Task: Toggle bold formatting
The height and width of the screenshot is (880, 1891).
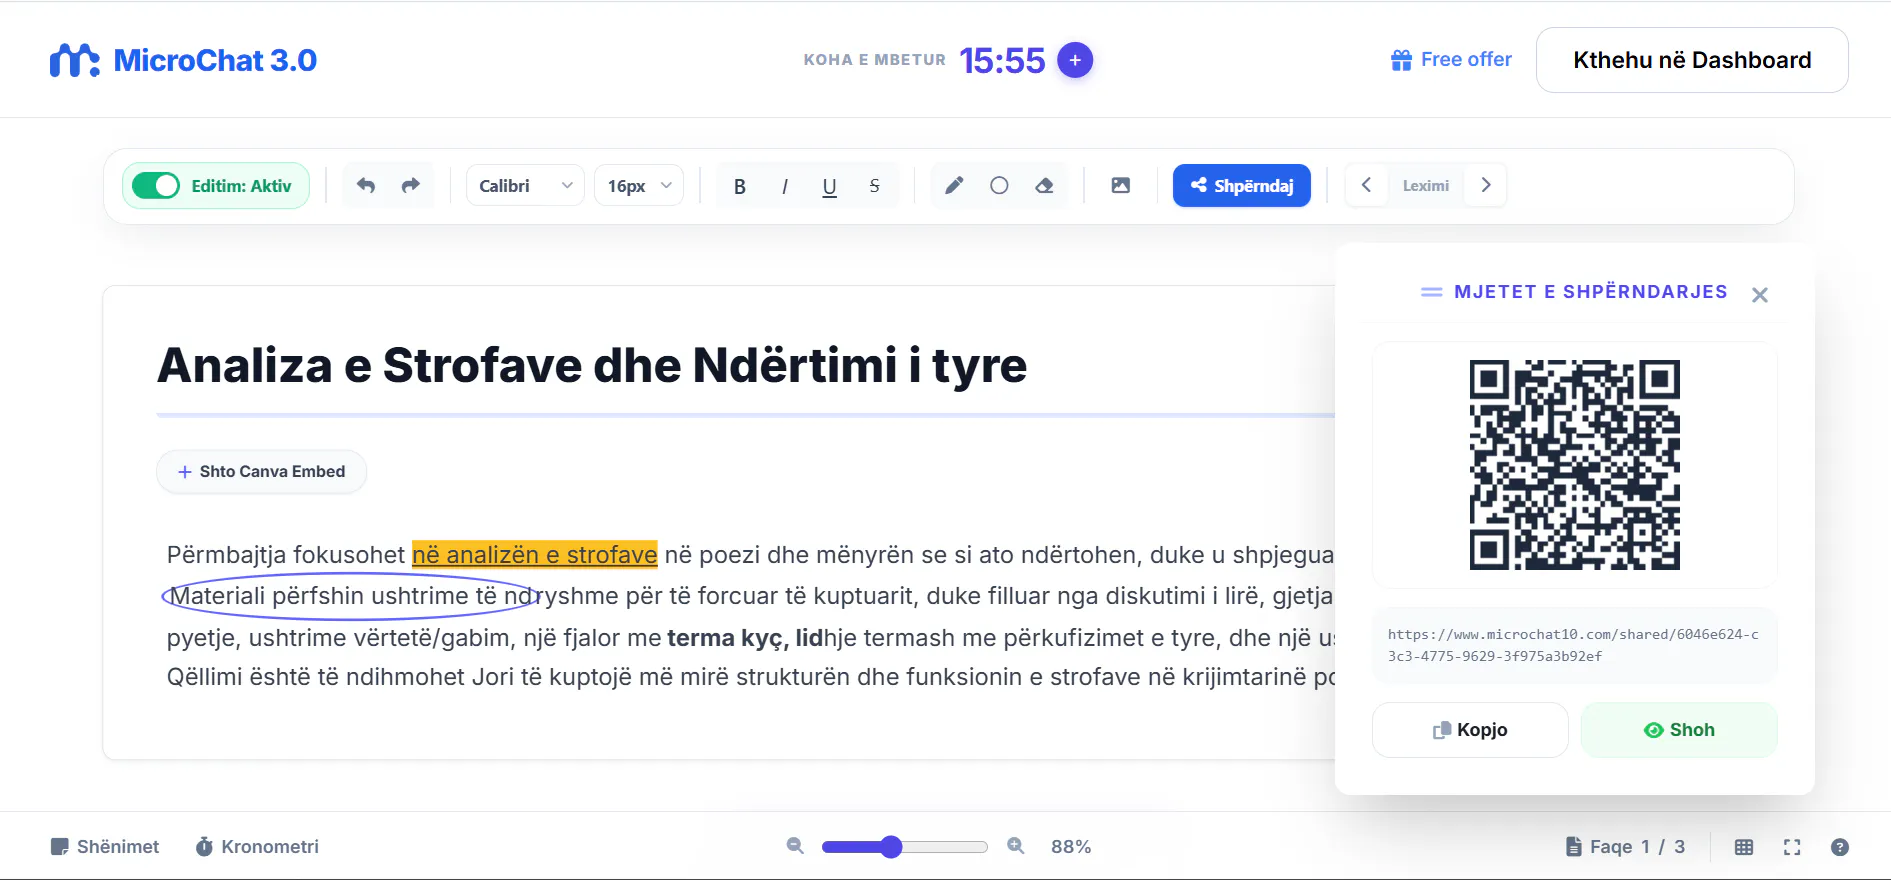Action: (x=740, y=186)
